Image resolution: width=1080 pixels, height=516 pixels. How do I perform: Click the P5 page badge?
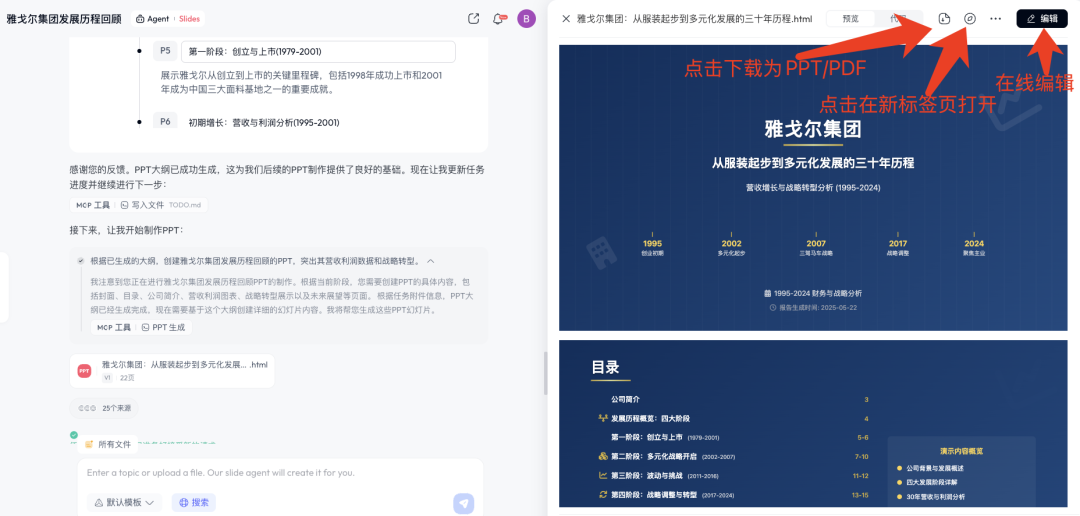[x=165, y=51]
